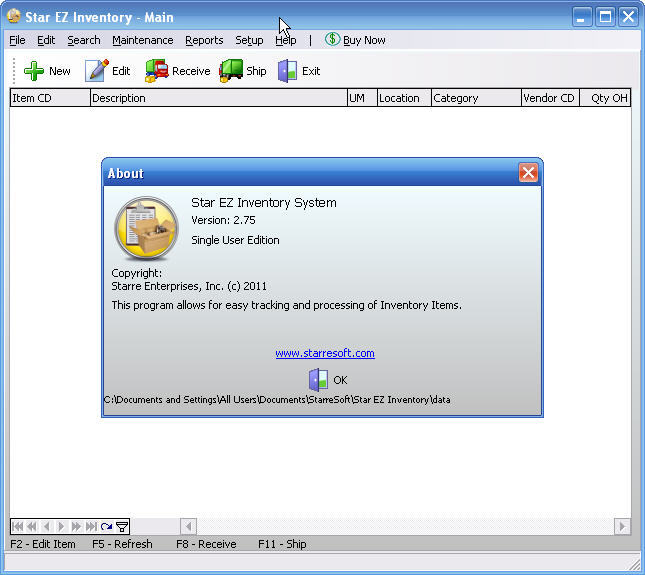
Task: Jump back several records in navigator
Action: tap(32, 526)
